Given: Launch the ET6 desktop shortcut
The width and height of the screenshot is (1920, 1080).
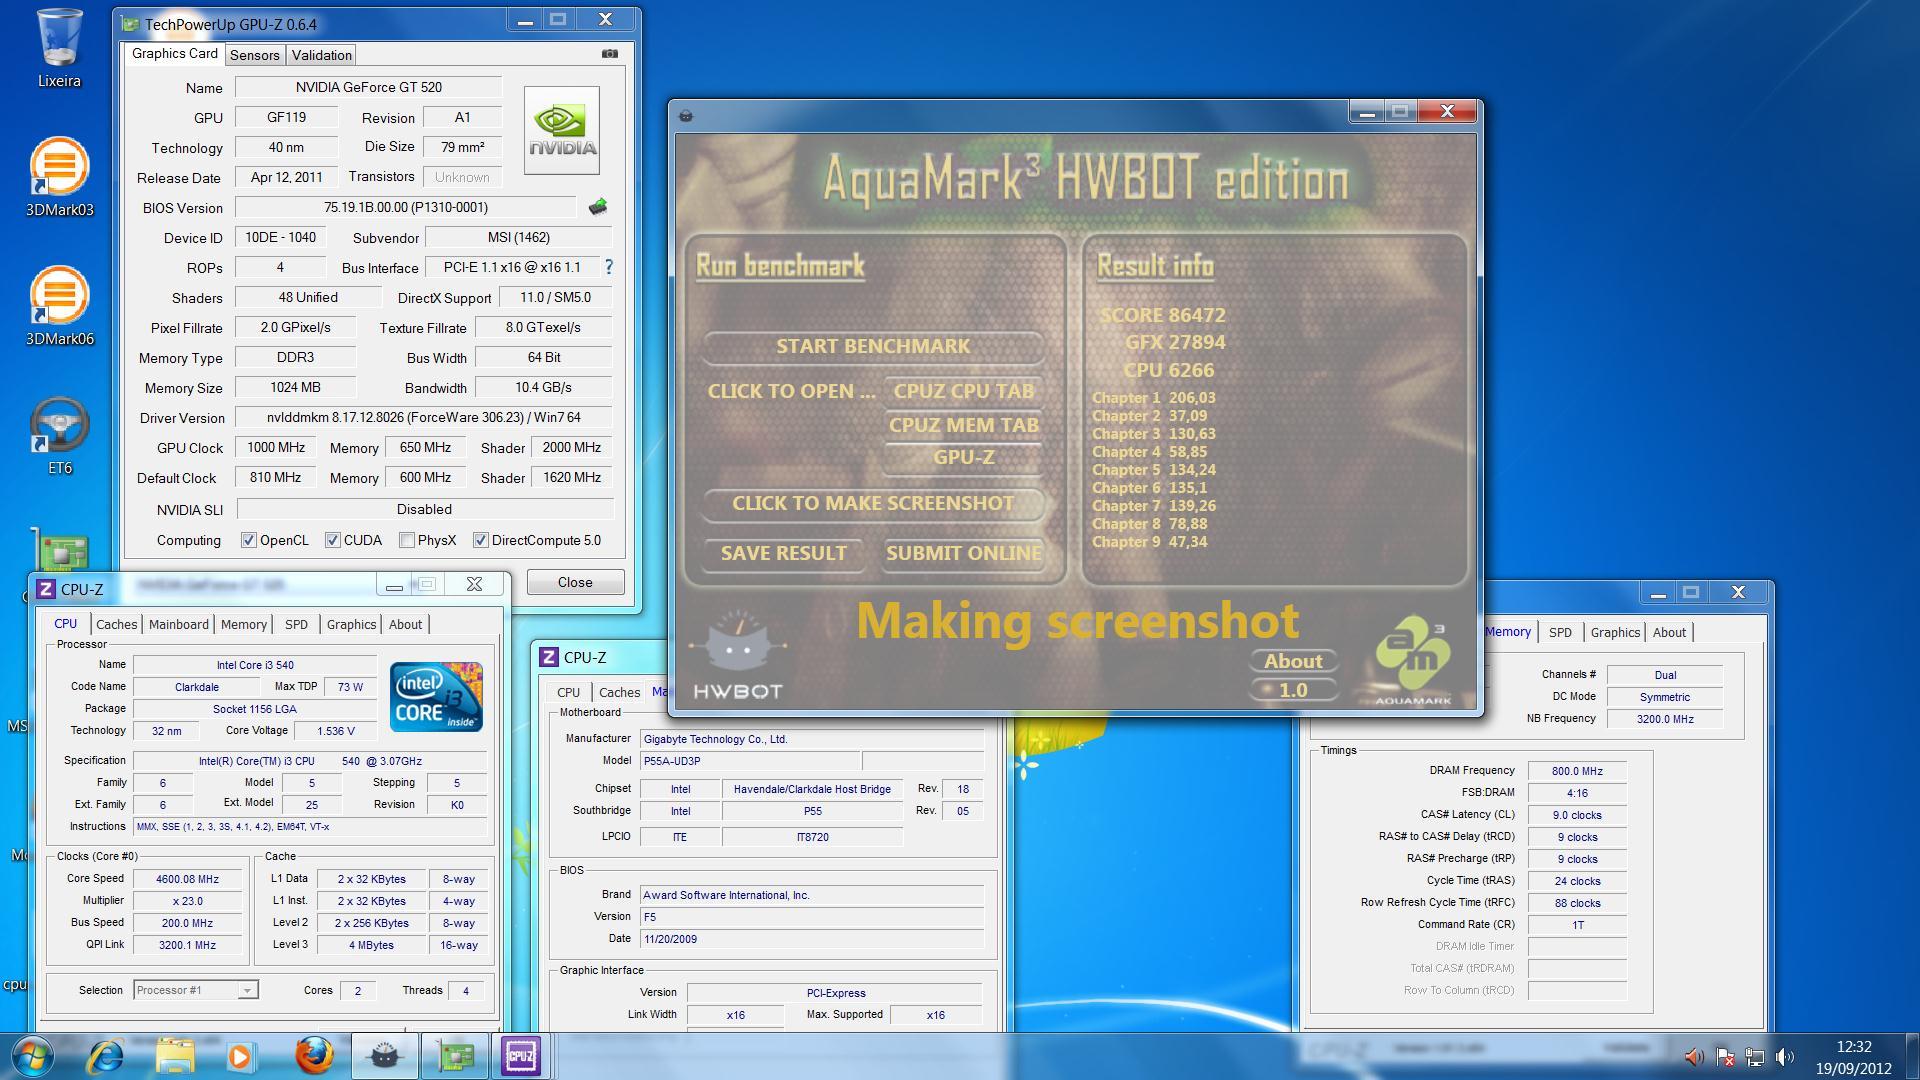Looking at the screenshot, I should (59, 435).
